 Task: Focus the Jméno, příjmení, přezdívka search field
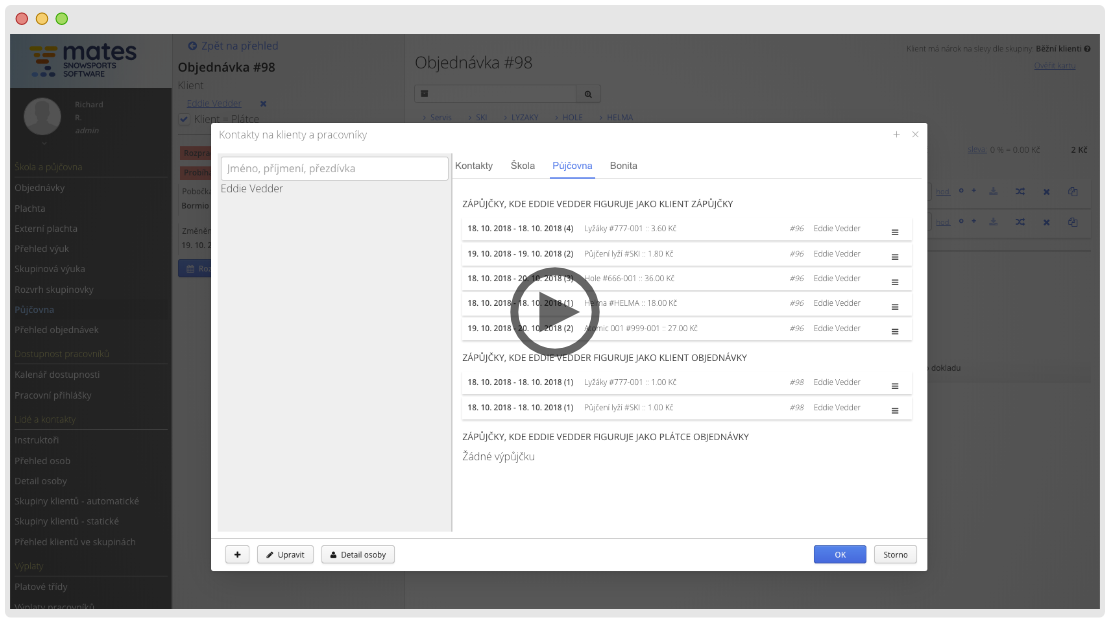click(334, 169)
